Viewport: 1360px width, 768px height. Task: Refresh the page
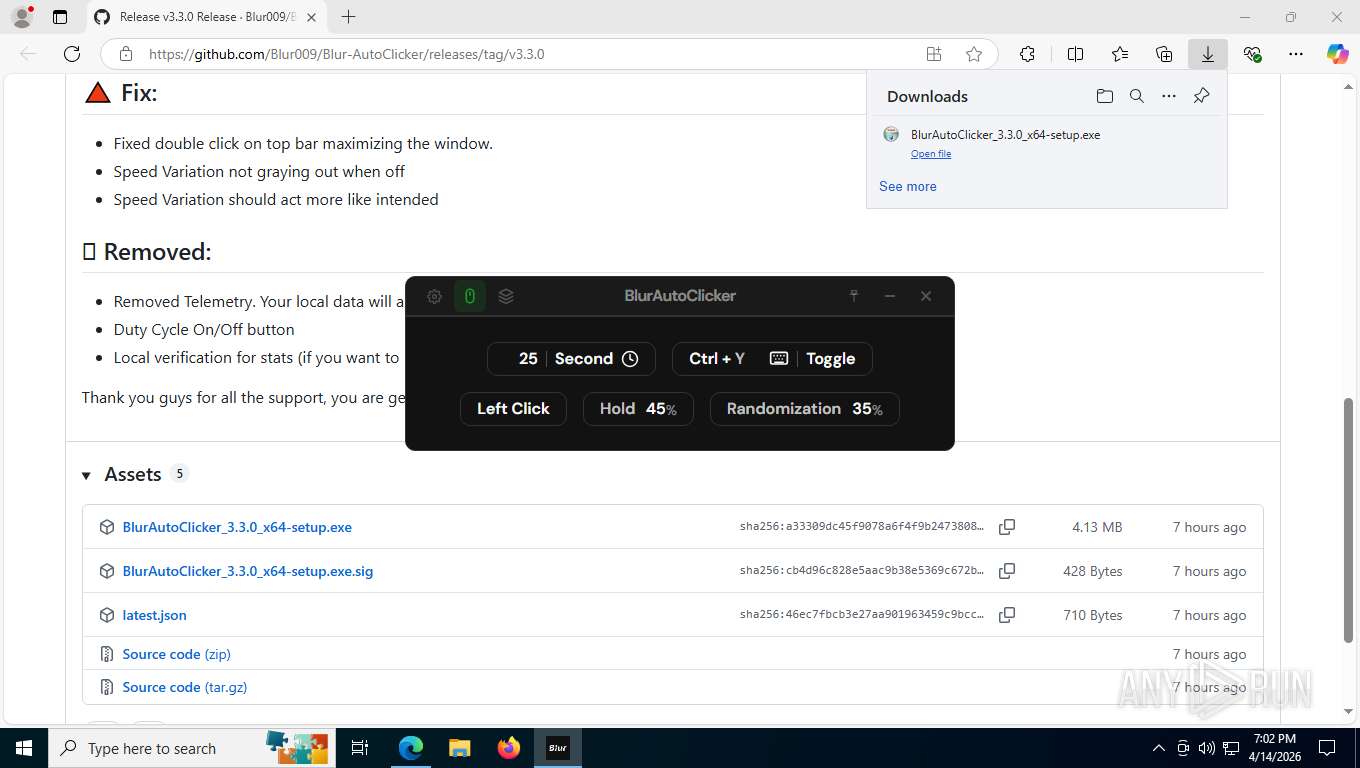click(x=72, y=54)
